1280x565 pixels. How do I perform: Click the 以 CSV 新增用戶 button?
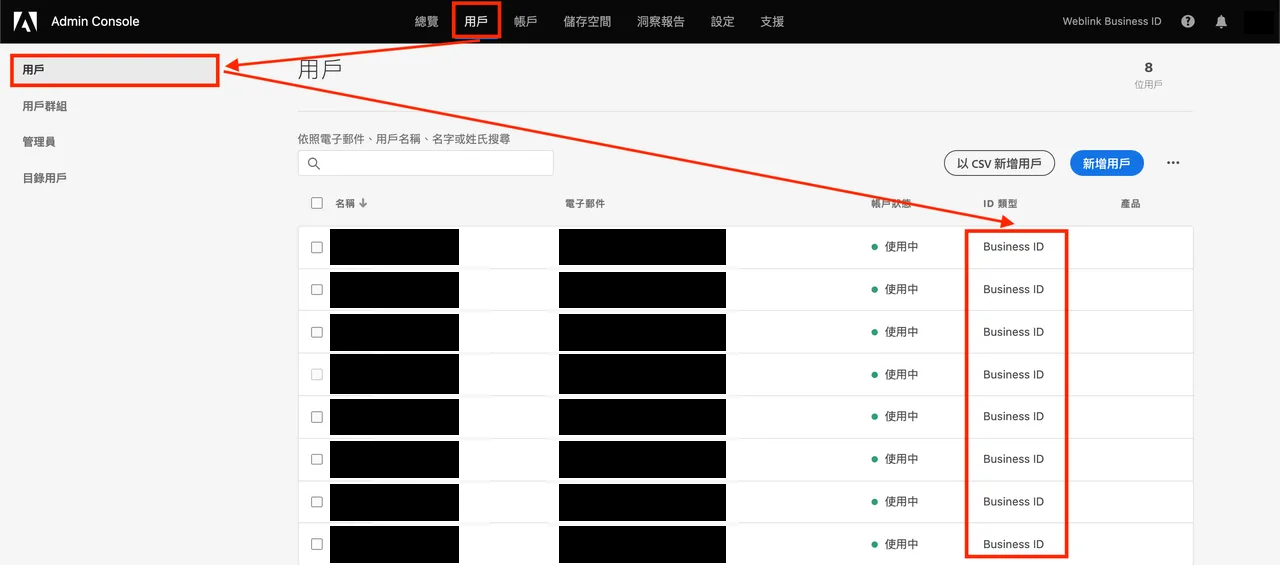pyautogui.click(x=999, y=163)
